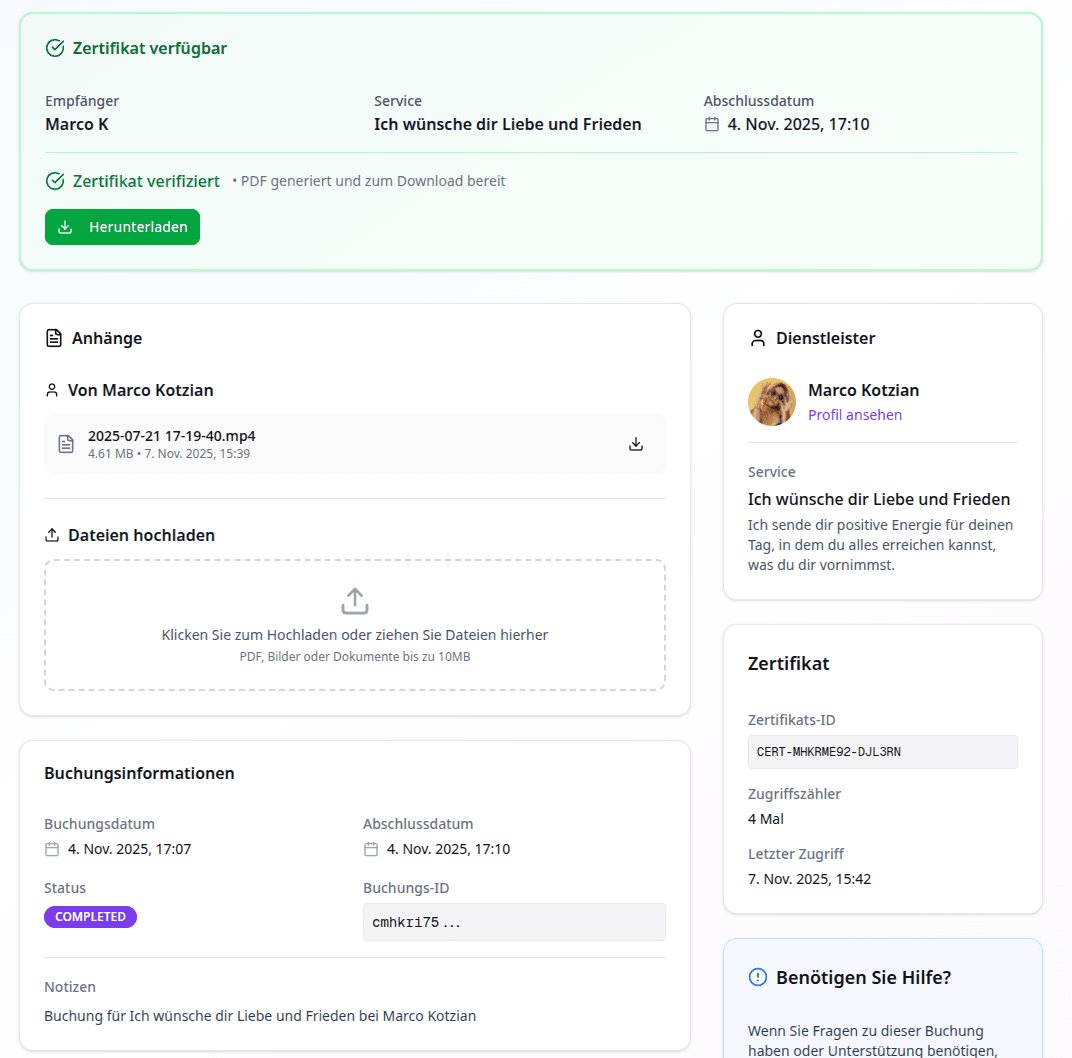
Task: Download the 2025-07-21 17-19-40.mp4 attachment
Action: 636,444
